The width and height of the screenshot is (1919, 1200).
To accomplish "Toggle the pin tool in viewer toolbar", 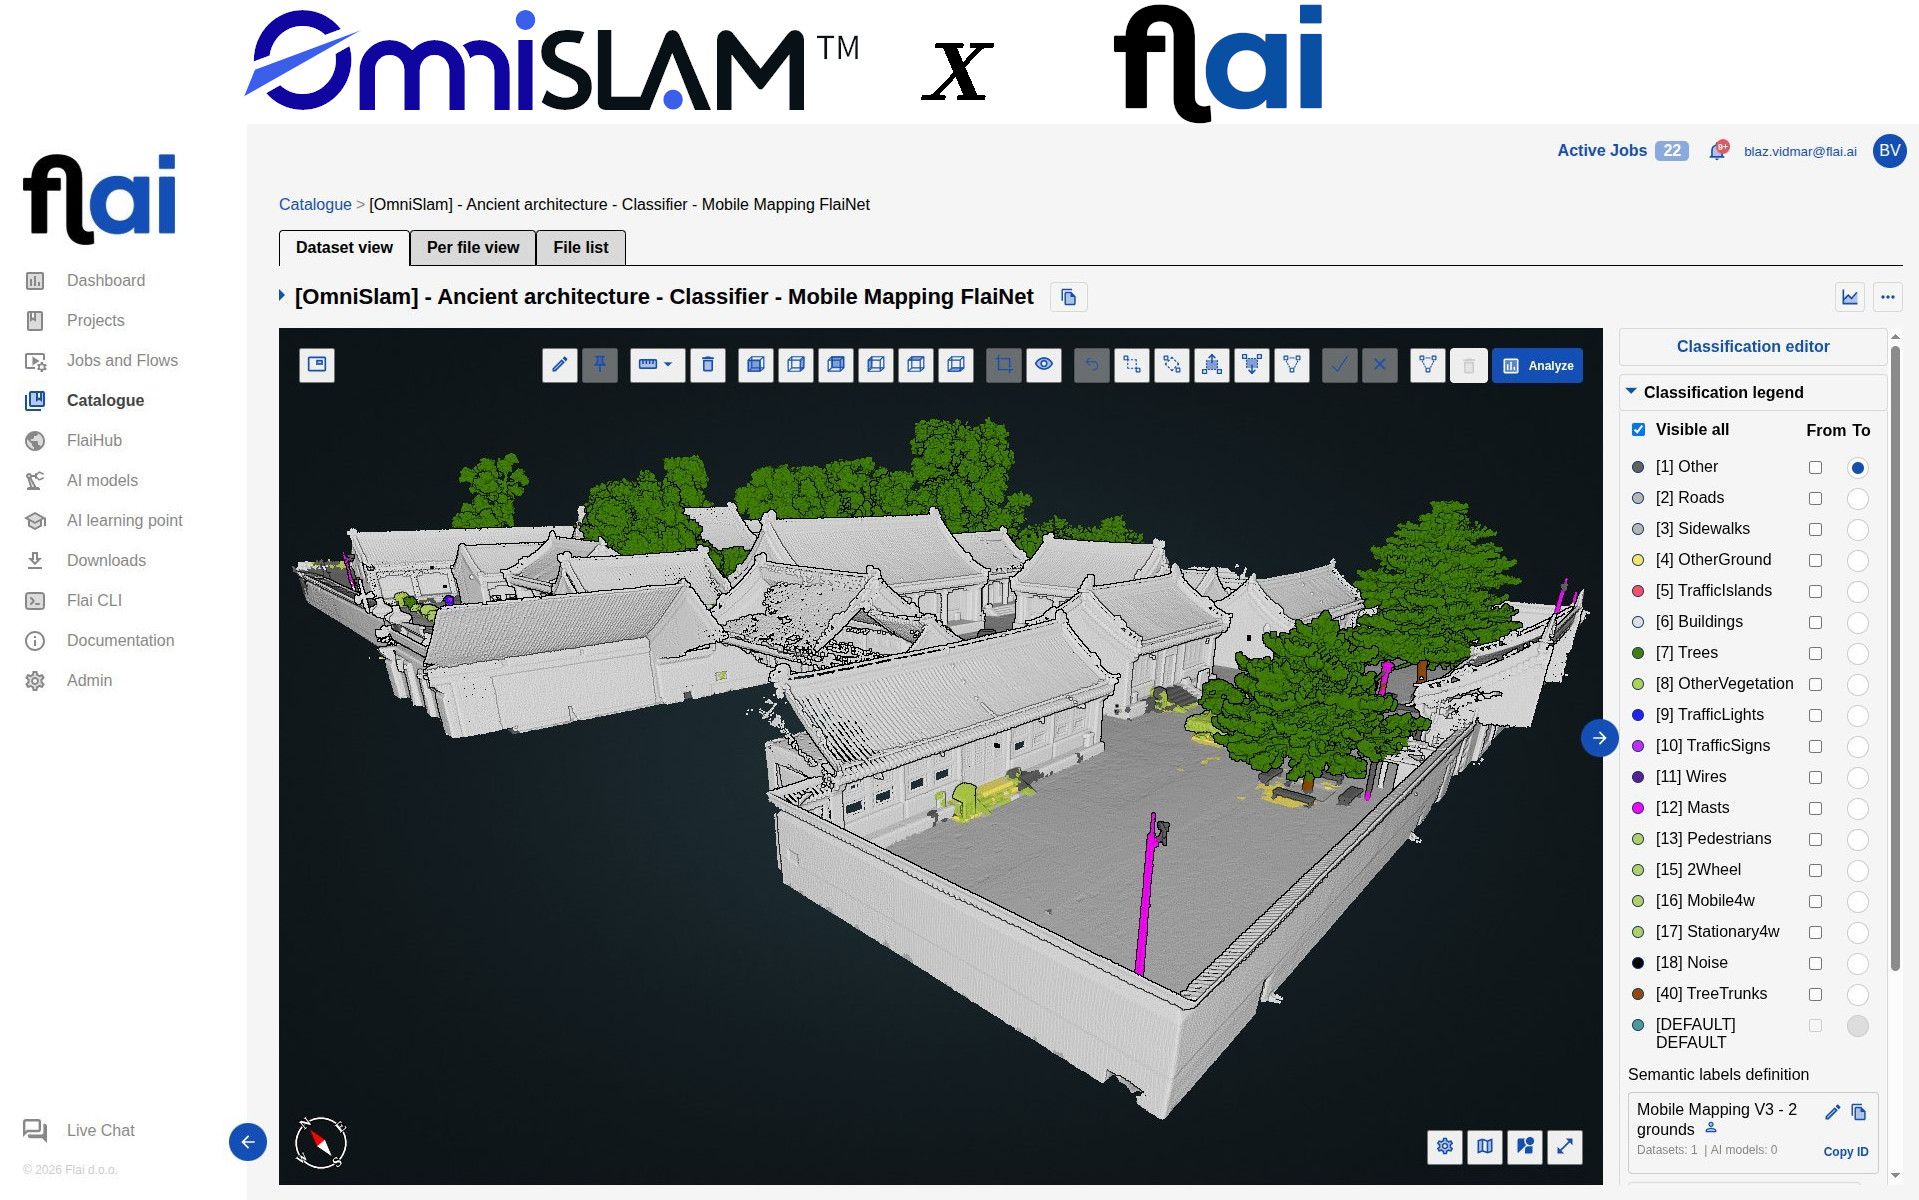I will coord(600,365).
